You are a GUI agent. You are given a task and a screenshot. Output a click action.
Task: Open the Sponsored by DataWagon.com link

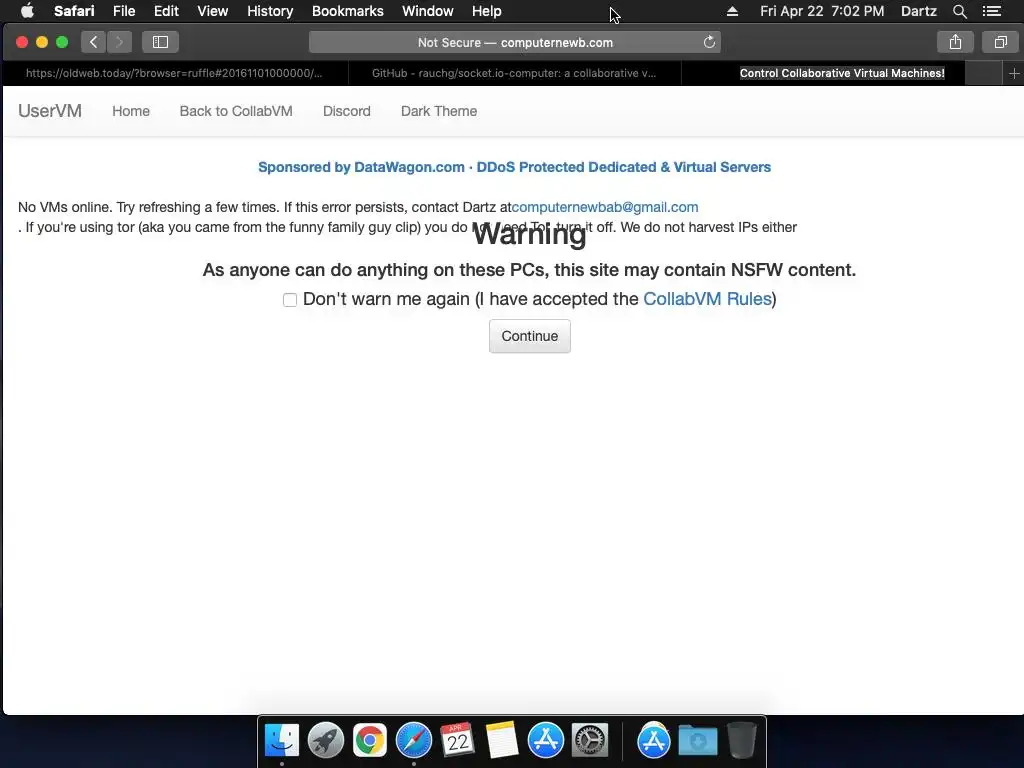coord(515,167)
